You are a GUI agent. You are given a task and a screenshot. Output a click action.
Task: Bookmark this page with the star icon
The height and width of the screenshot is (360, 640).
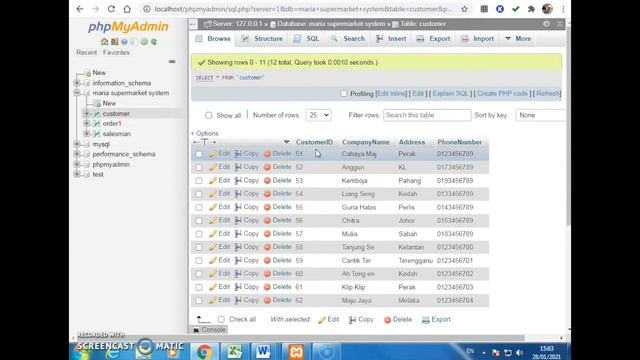click(464, 9)
